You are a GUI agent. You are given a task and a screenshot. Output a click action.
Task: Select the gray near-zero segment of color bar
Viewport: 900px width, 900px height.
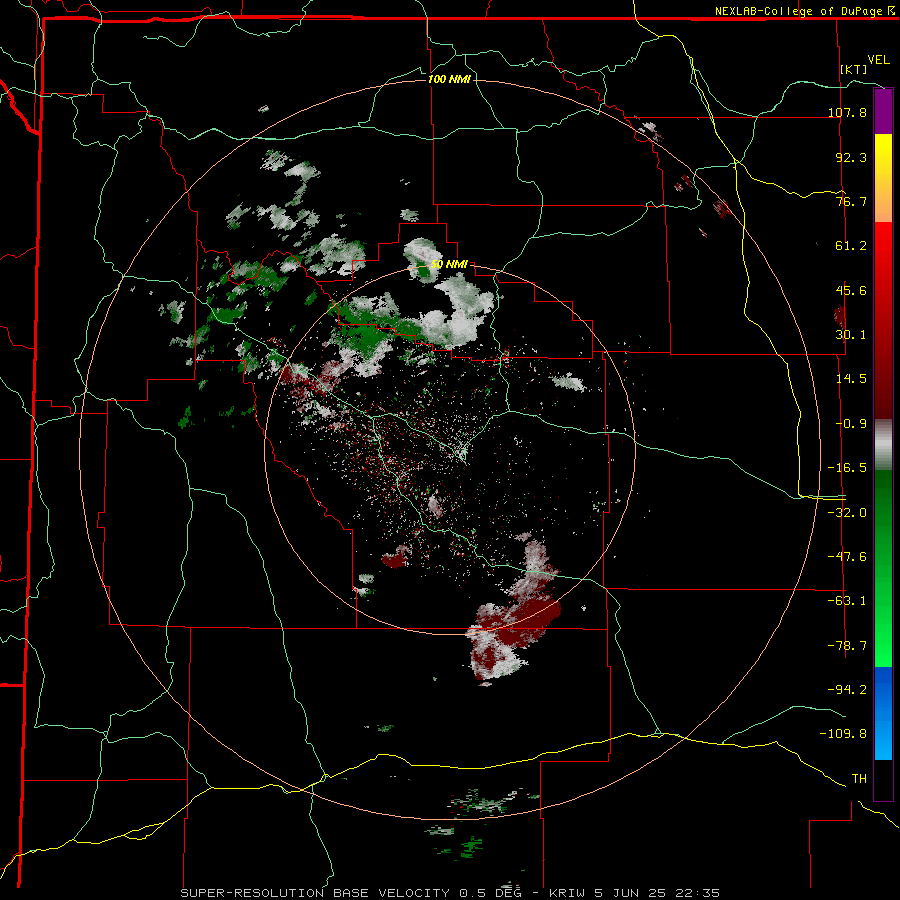click(883, 445)
